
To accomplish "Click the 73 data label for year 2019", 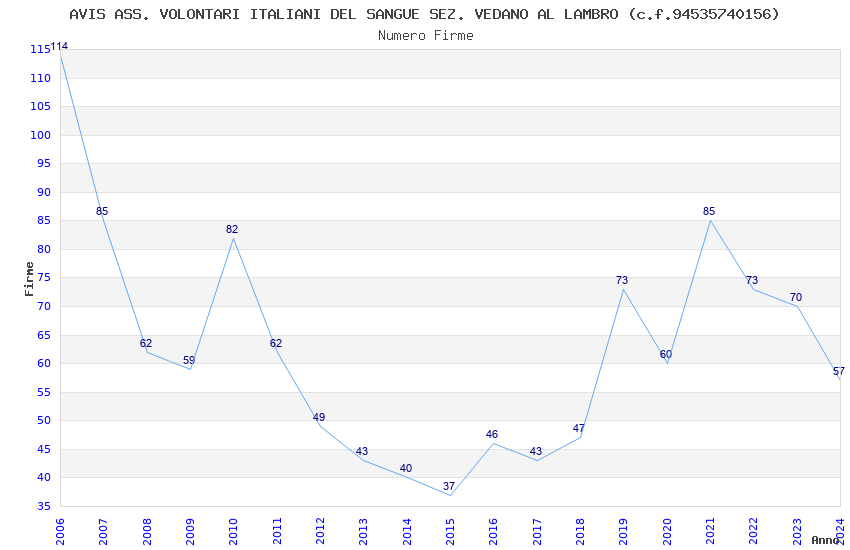I will (x=622, y=280).
